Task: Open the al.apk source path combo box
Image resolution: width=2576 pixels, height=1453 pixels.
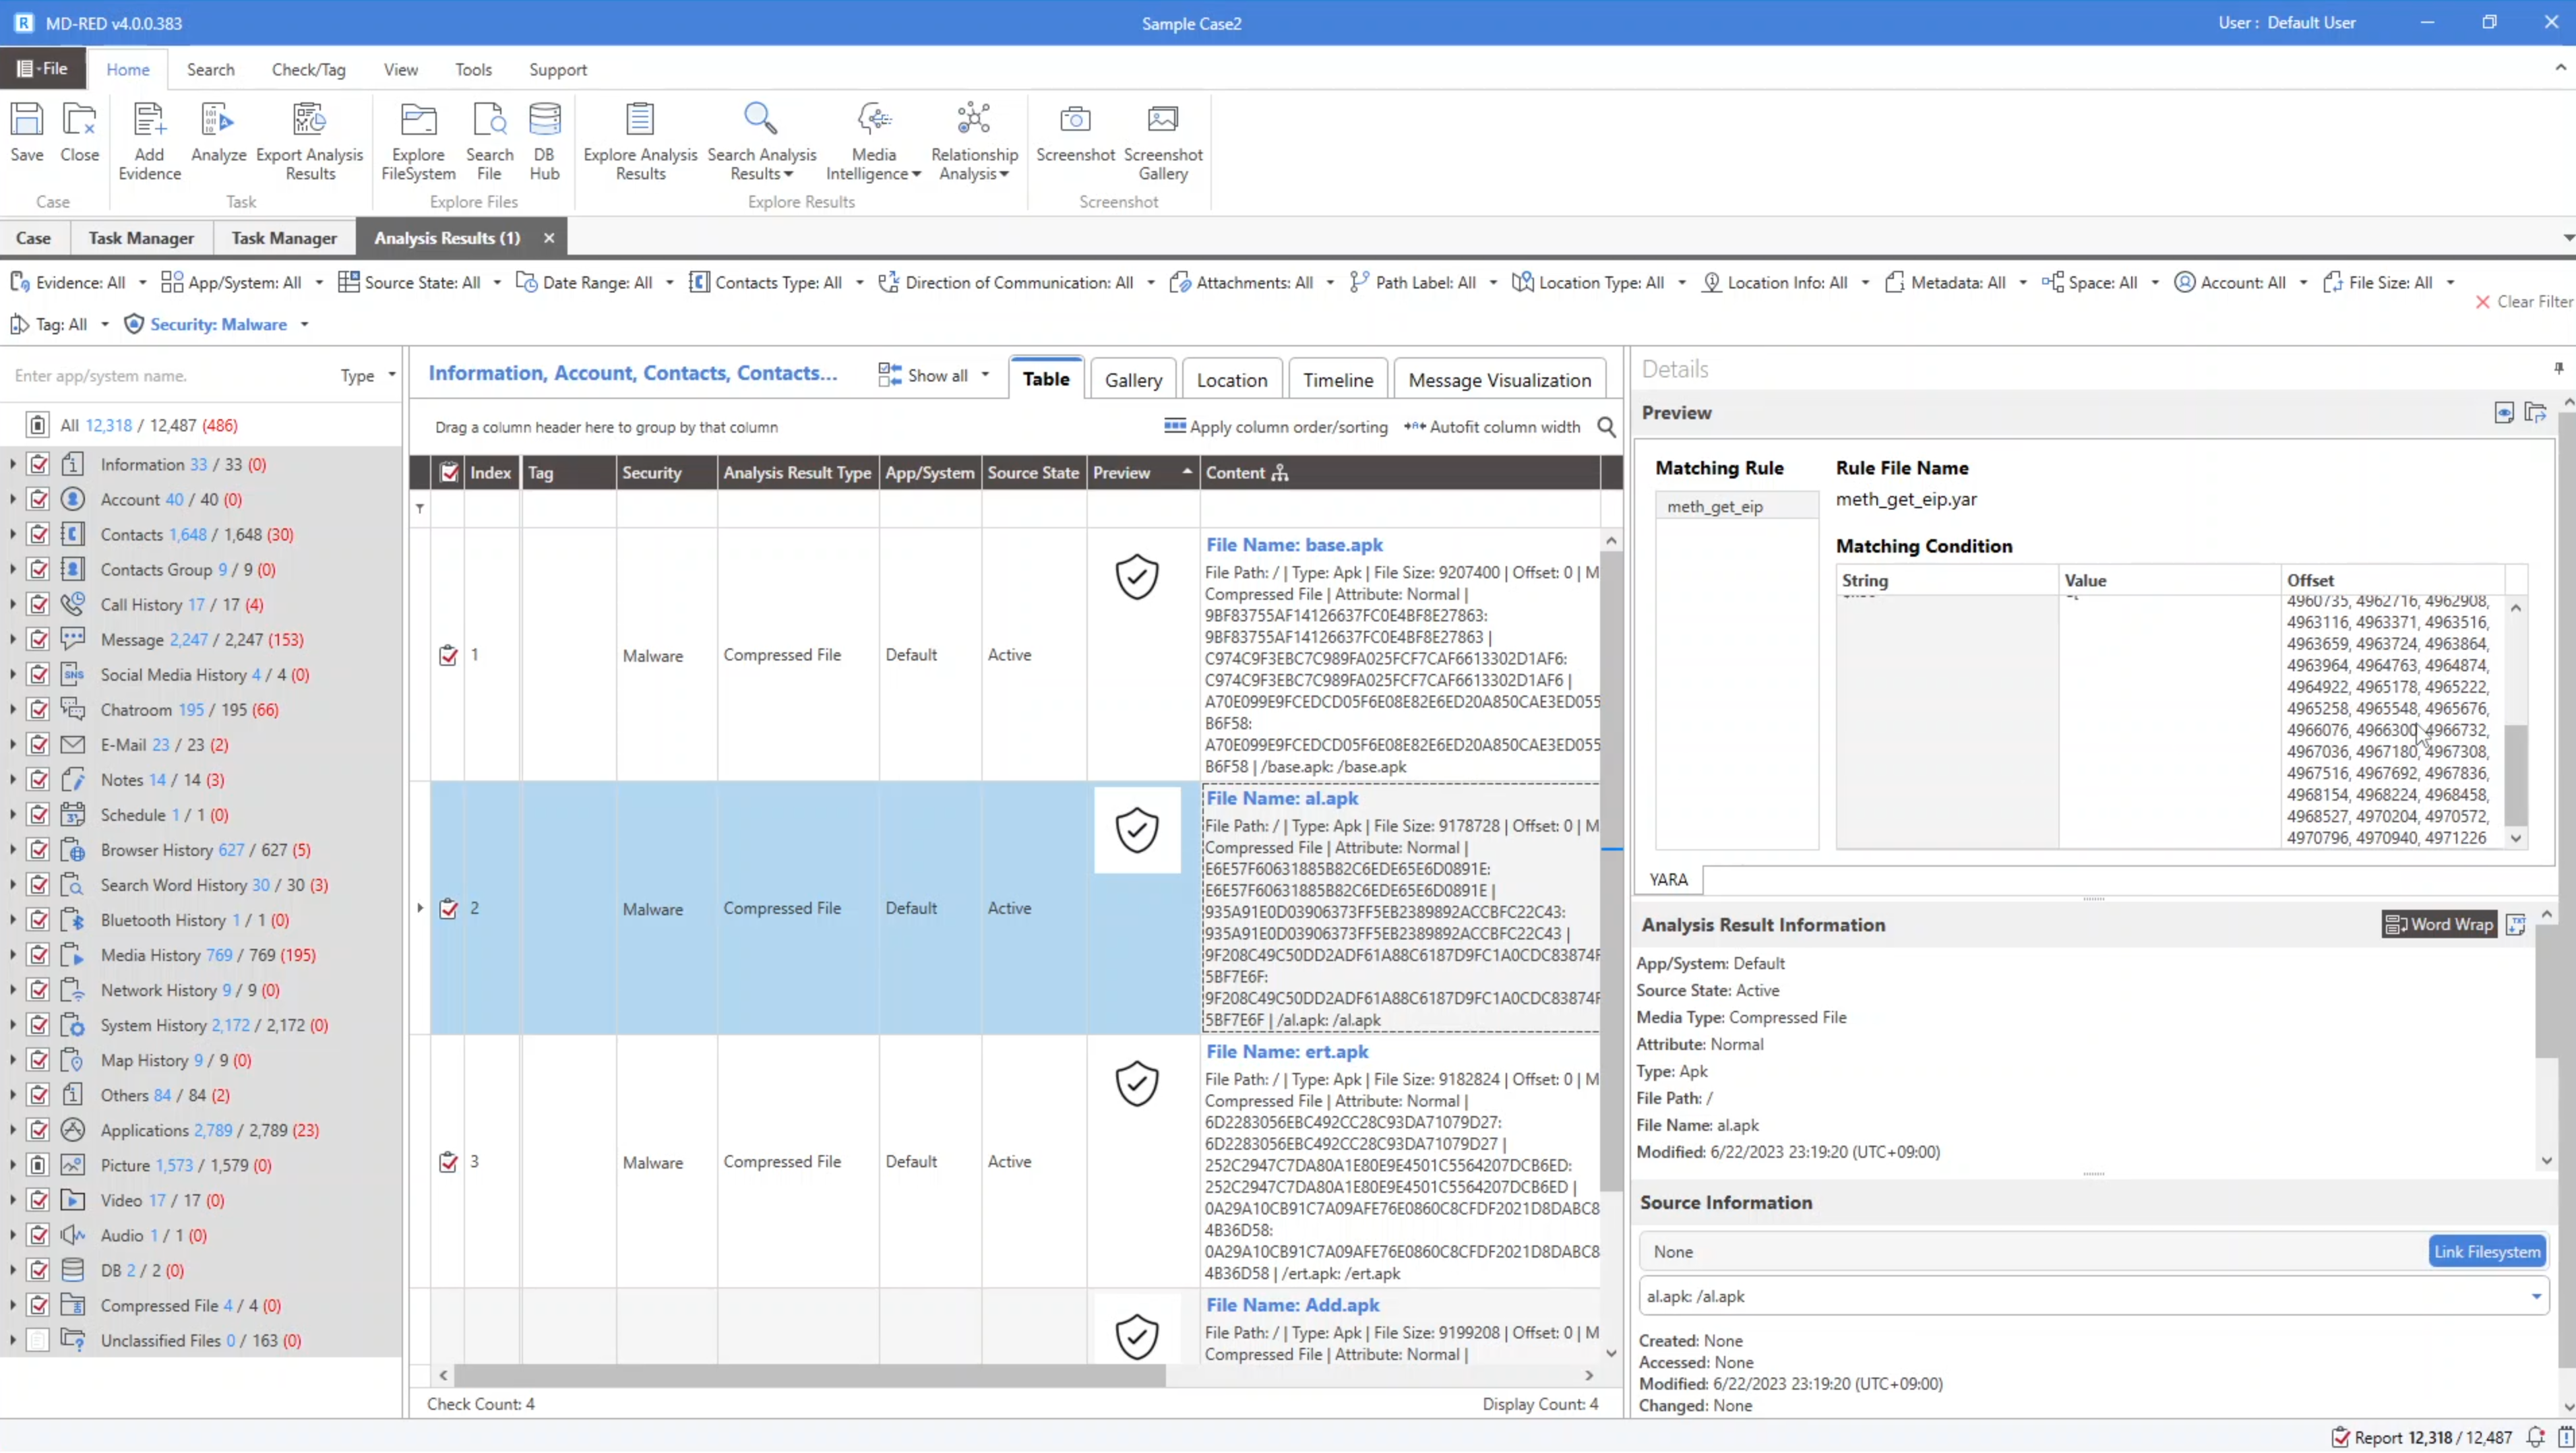Action: coord(2535,1297)
